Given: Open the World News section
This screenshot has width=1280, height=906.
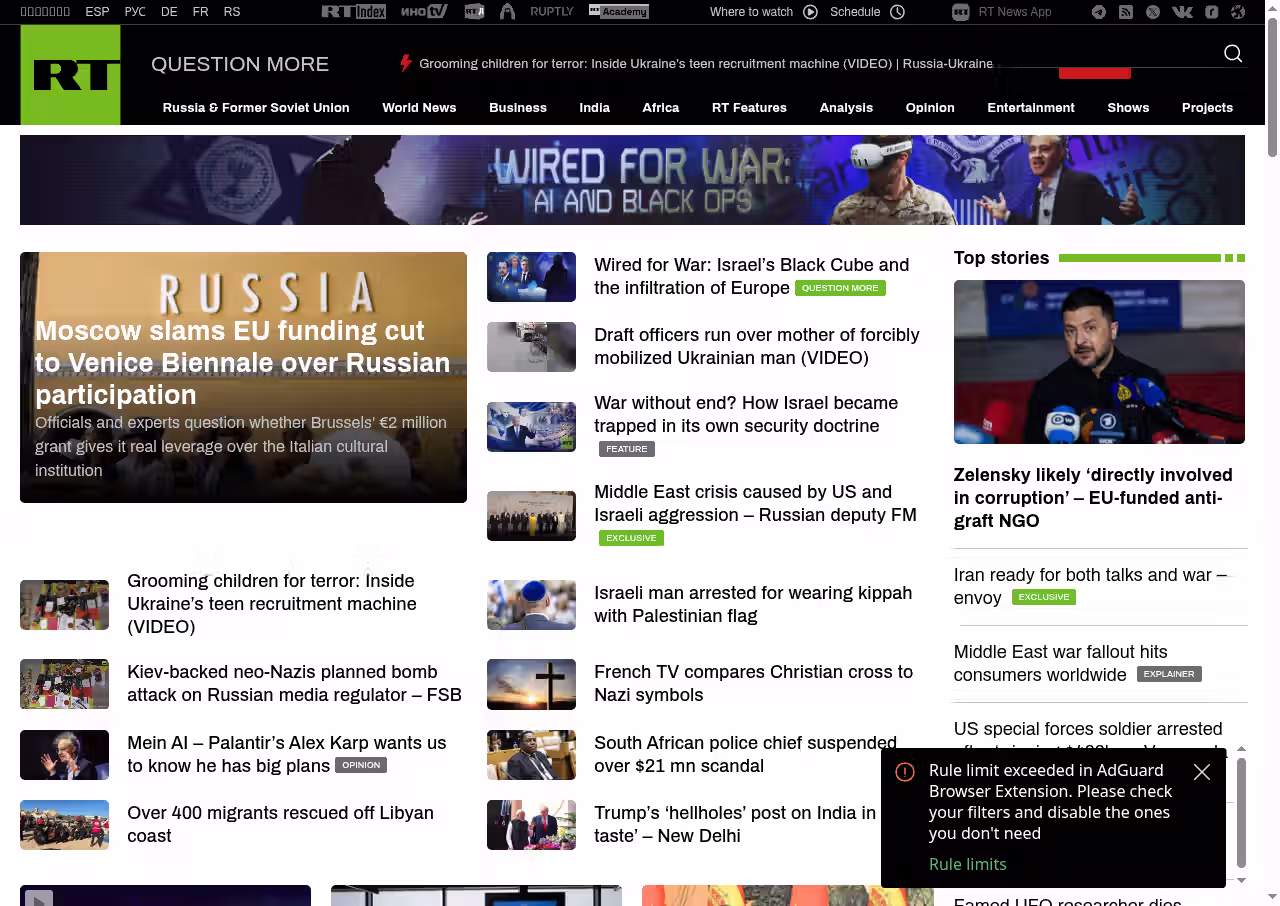Looking at the screenshot, I should (419, 108).
